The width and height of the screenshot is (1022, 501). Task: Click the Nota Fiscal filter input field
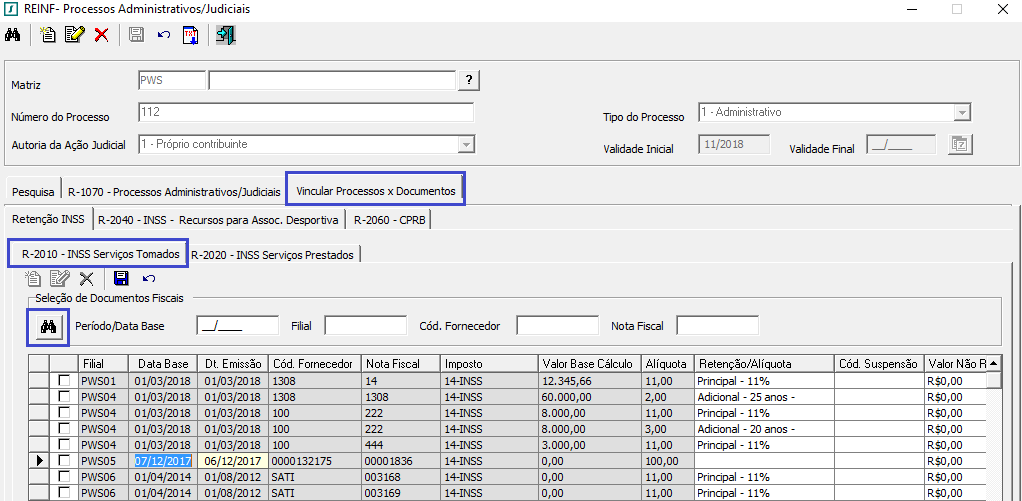click(x=717, y=326)
